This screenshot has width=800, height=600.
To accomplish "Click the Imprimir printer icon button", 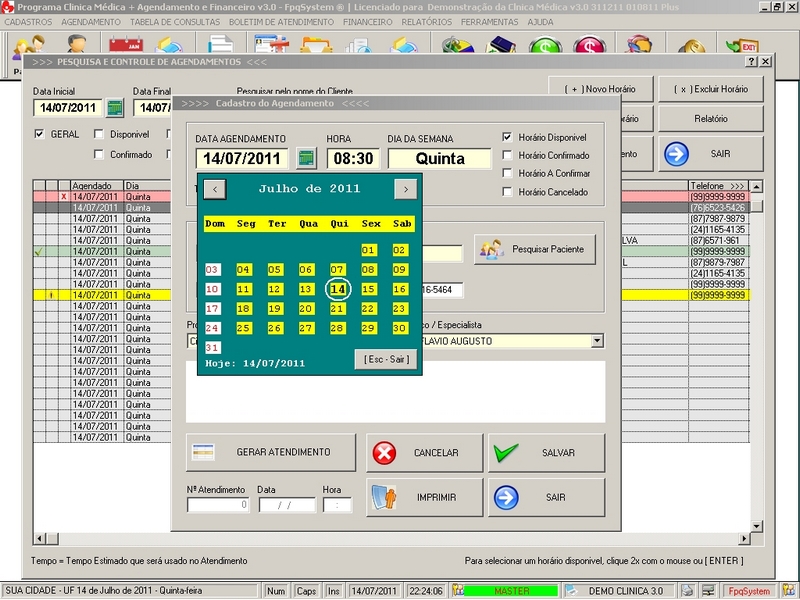I will point(384,497).
